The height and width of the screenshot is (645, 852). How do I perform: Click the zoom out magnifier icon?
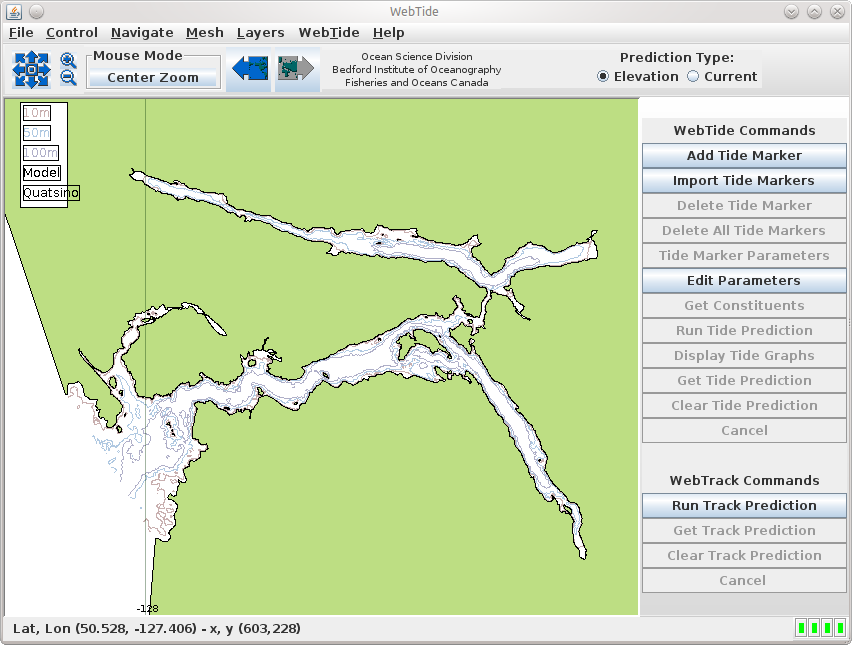point(68,78)
